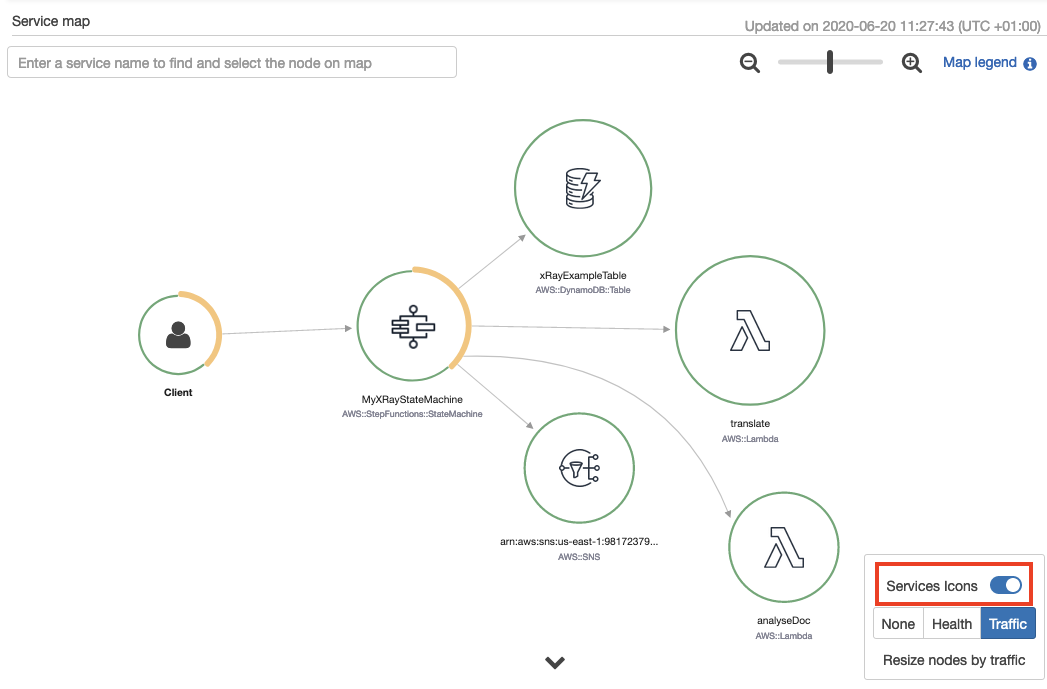
Task: Click the Services Icons label text
Action: tap(931, 586)
